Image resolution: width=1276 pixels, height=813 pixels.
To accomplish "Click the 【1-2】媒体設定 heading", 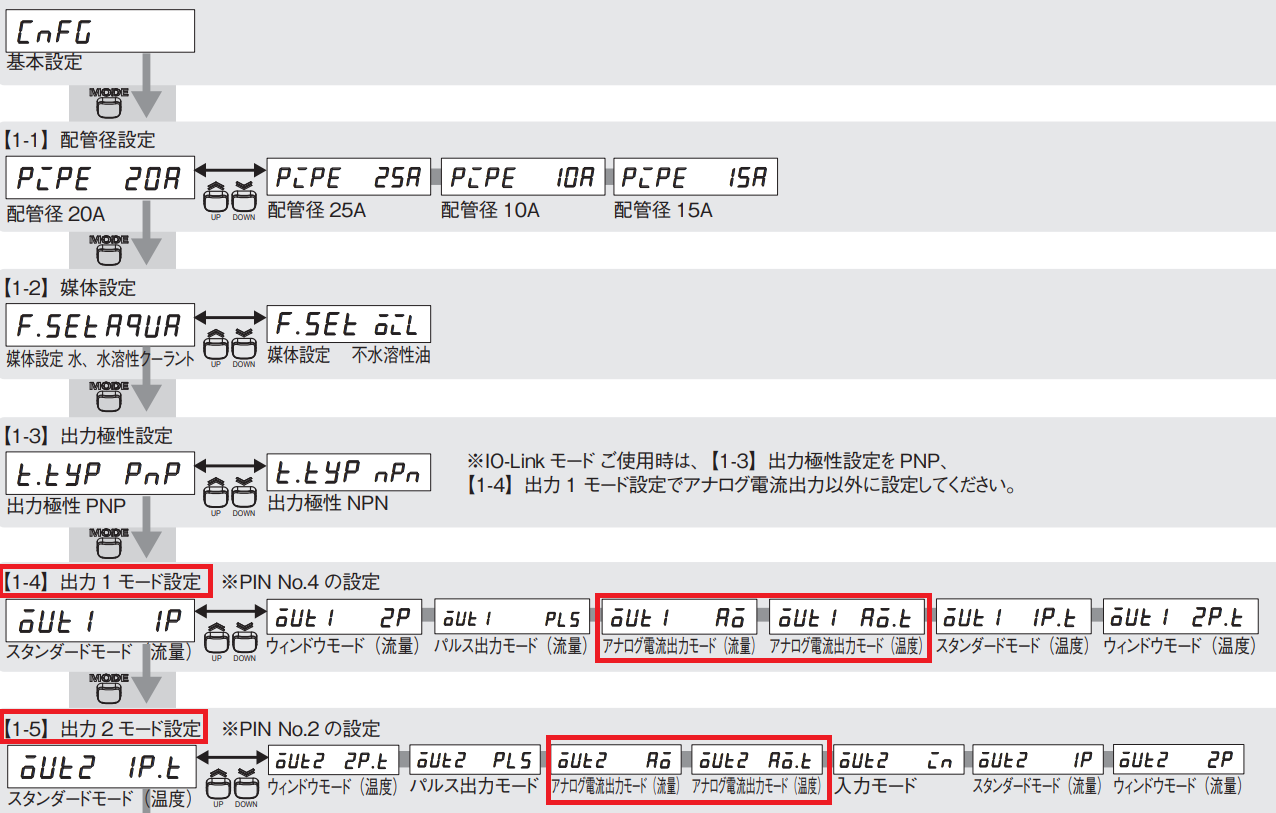I will [68, 288].
